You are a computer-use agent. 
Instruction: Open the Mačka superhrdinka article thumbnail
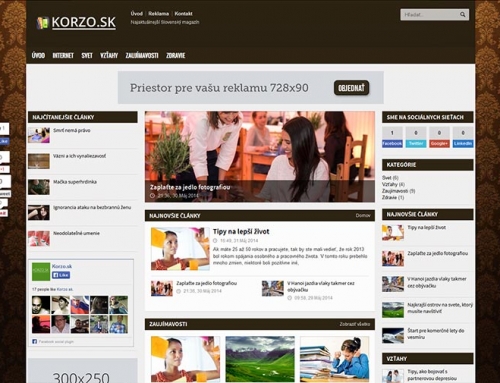tap(39, 187)
